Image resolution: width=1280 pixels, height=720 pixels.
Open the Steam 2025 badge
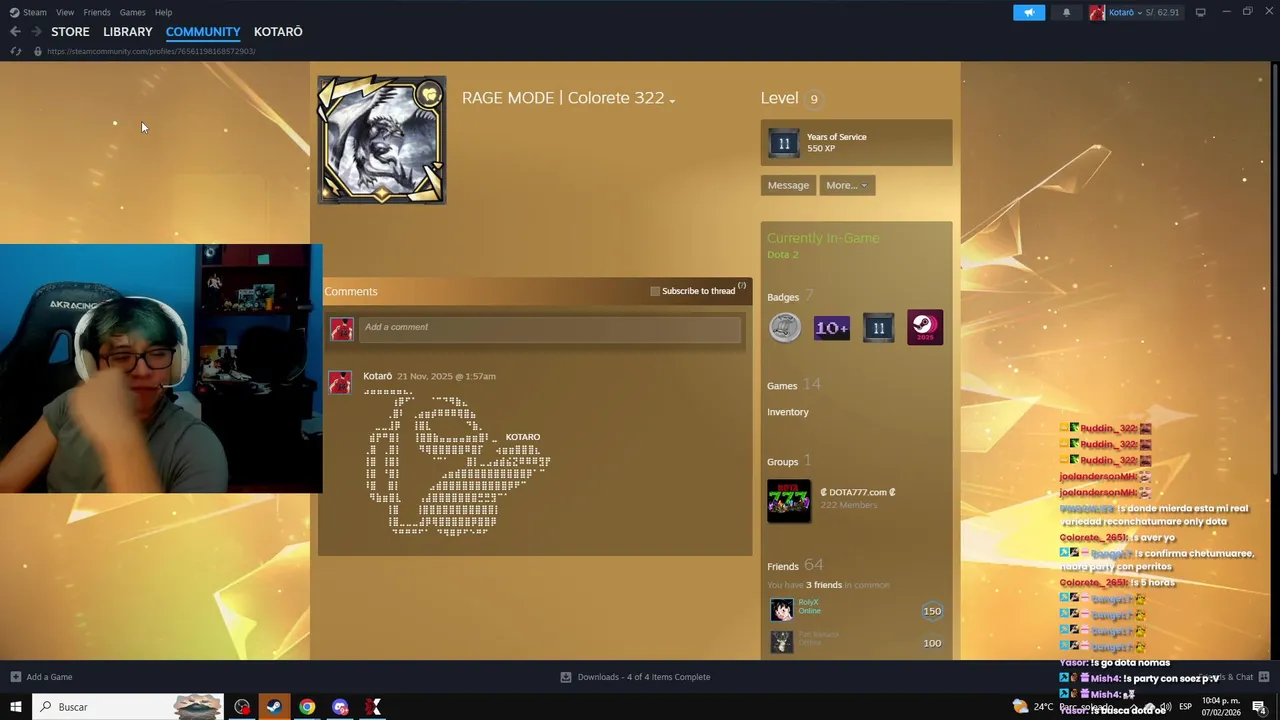point(925,327)
